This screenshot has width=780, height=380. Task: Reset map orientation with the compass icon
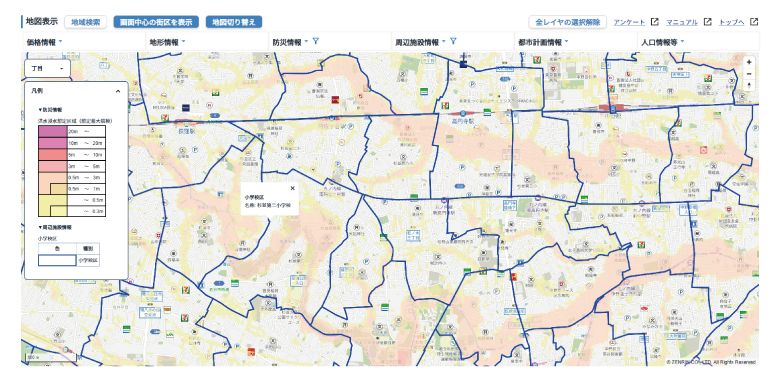coord(749,85)
